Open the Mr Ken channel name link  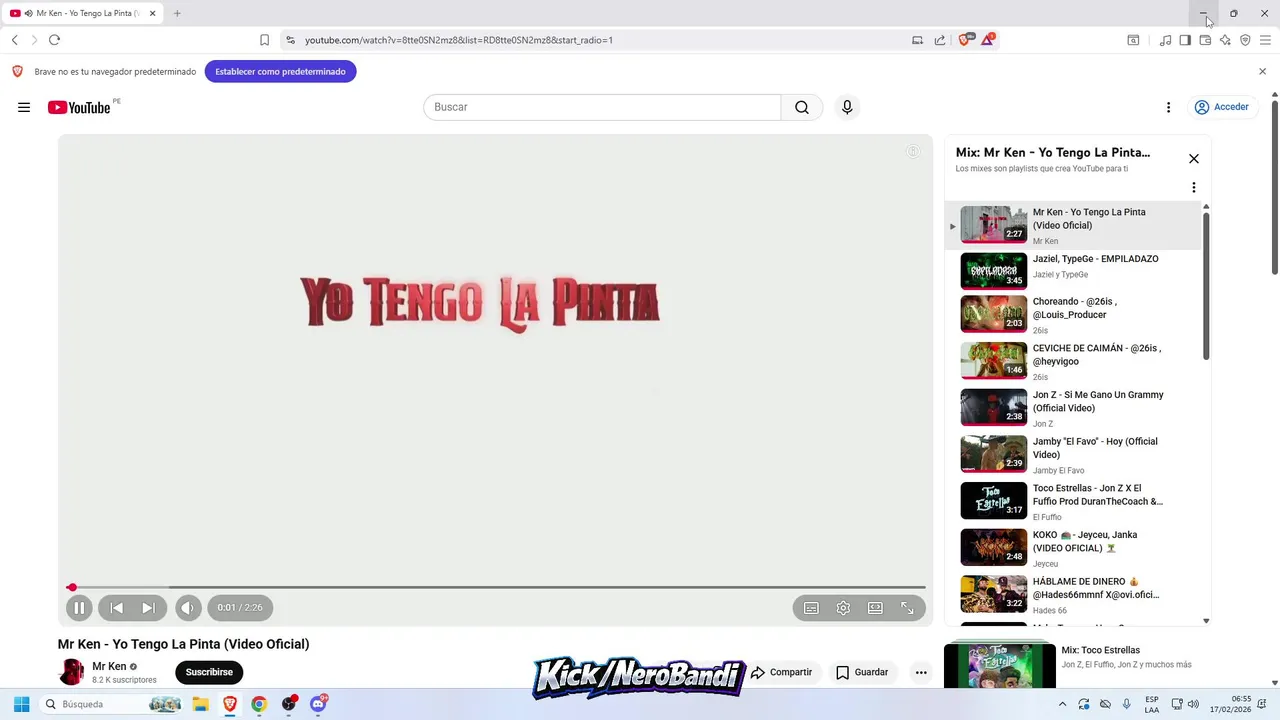109,666
